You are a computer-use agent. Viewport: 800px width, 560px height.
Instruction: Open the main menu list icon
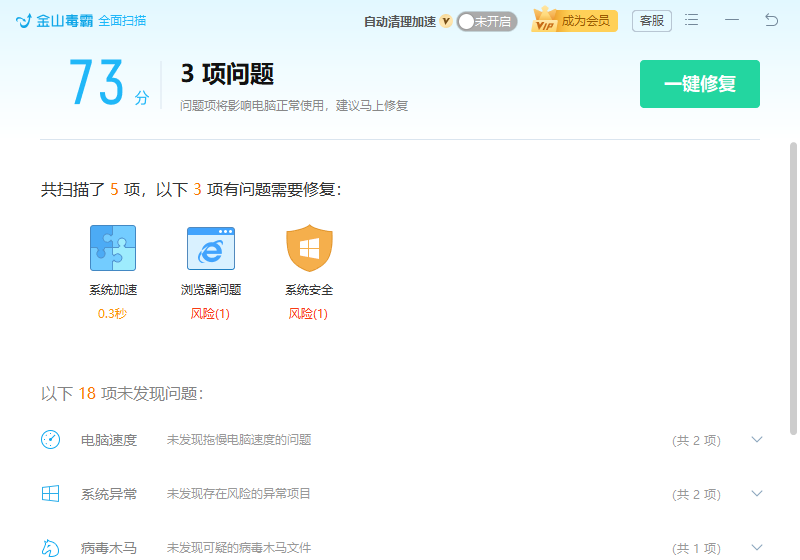pyautogui.click(x=691, y=20)
